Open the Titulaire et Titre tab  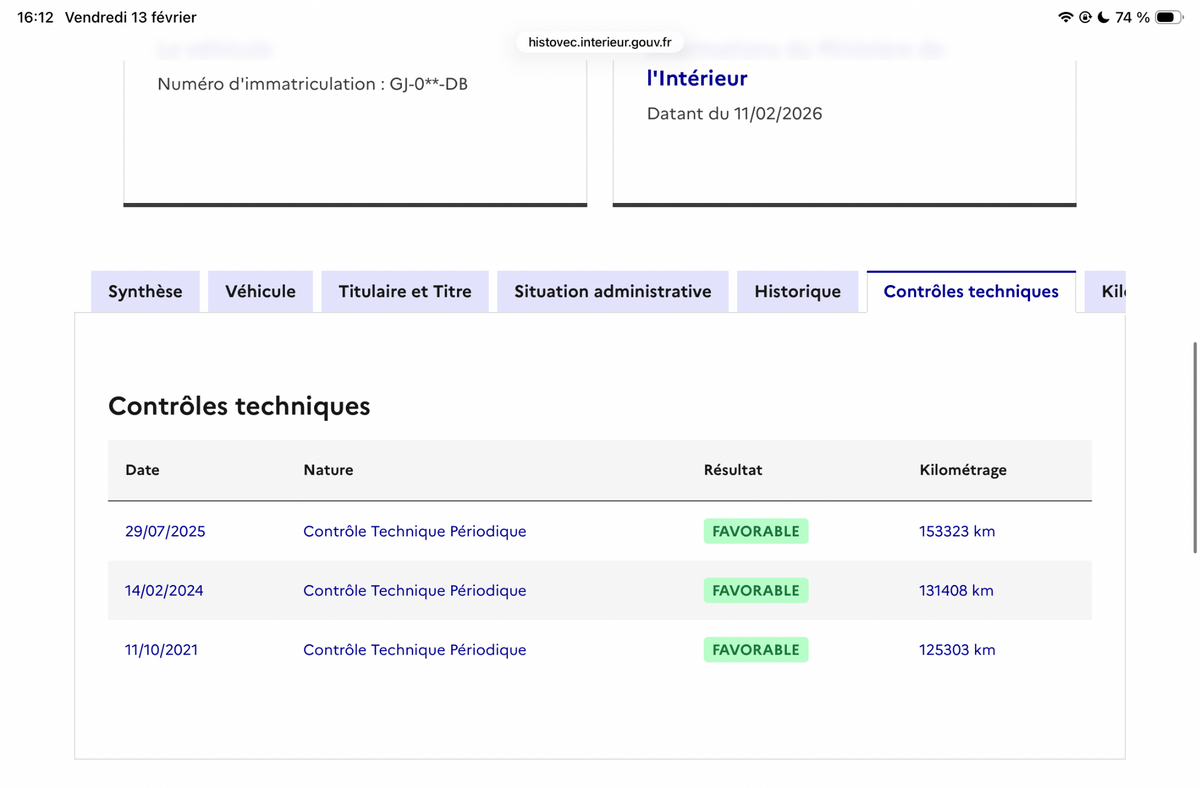[405, 291]
